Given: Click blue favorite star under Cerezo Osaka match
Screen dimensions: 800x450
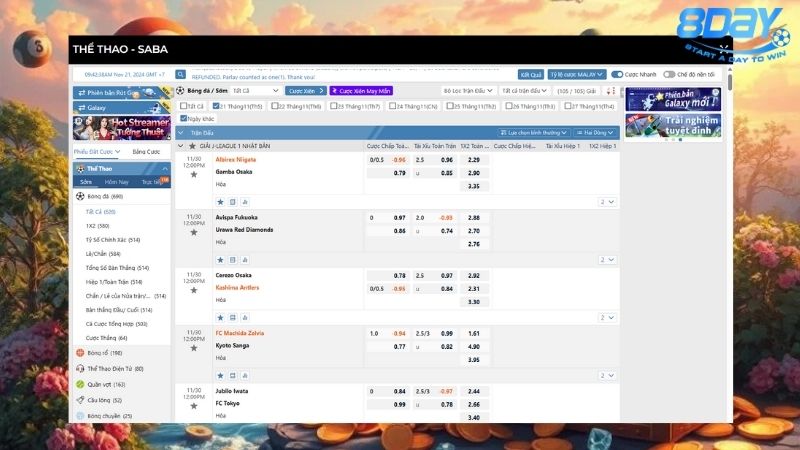Looking at the screenshot, I should (220, 317).
